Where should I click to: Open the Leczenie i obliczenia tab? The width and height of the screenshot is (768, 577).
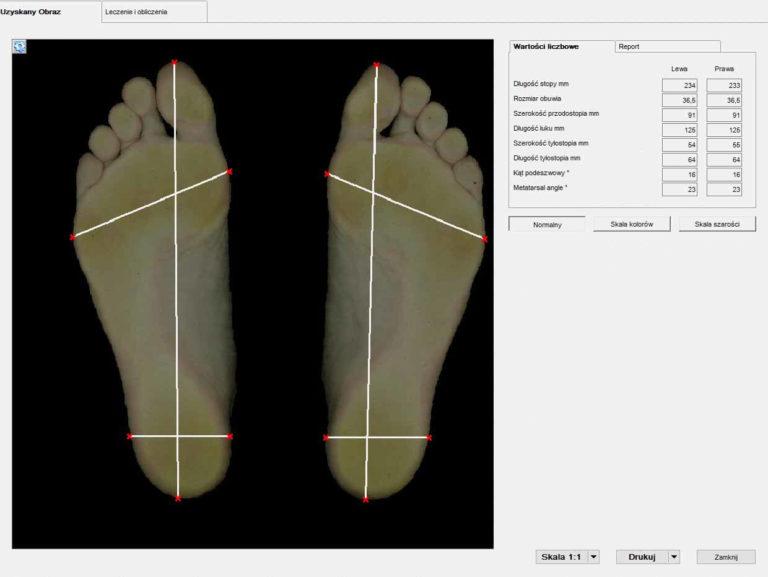tap(154, 12)
